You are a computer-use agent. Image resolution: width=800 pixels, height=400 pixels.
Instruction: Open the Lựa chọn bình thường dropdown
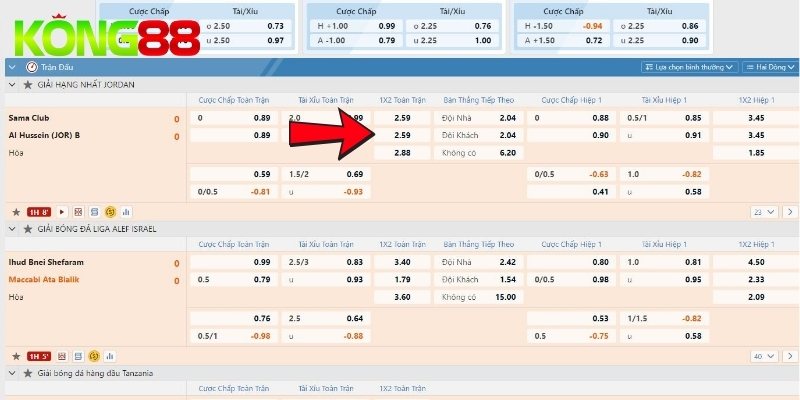tap(691, 67)
